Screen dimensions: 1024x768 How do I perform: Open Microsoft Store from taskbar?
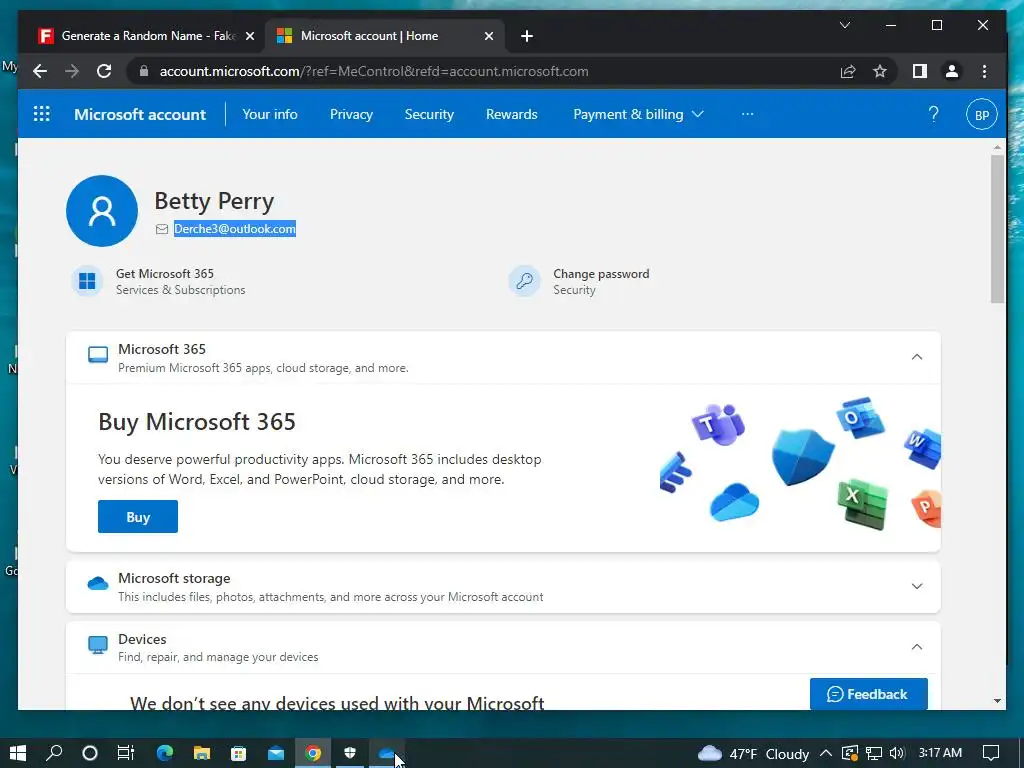click(238, 753)
